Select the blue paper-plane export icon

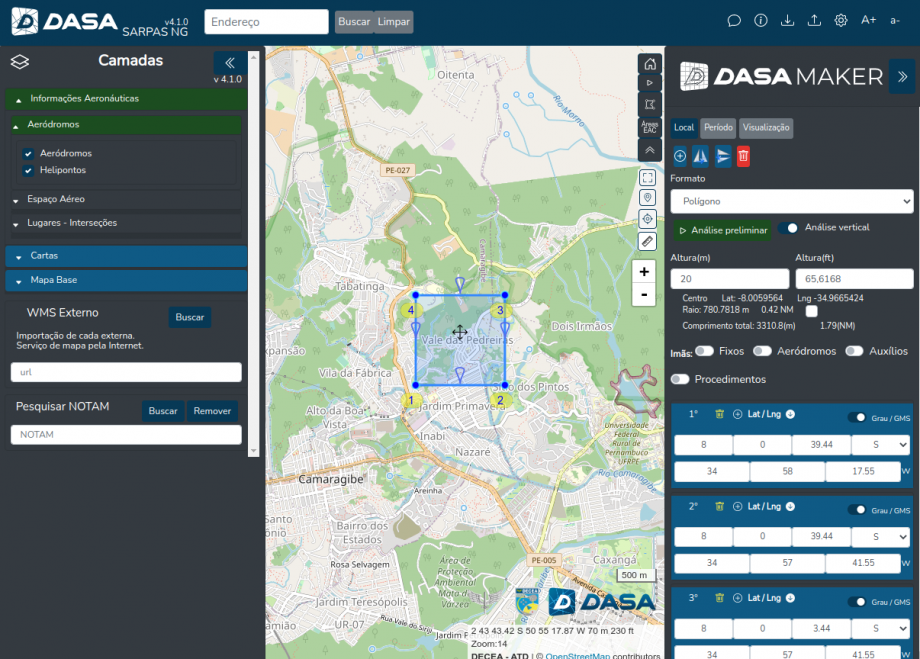[721, 156]
